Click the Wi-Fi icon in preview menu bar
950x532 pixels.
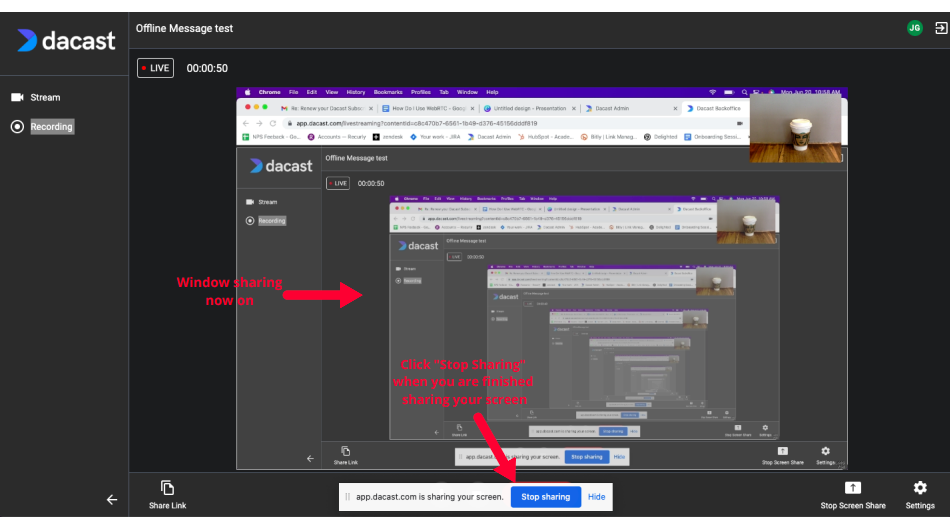(x=712, y=92)
